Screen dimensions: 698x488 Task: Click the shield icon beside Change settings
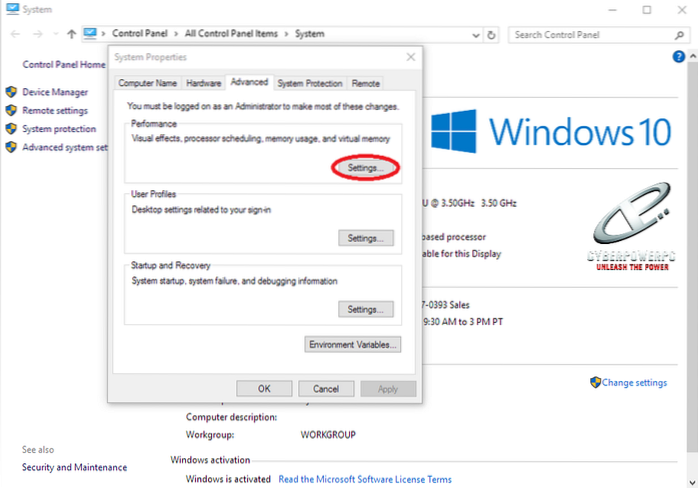pos(595,382)
